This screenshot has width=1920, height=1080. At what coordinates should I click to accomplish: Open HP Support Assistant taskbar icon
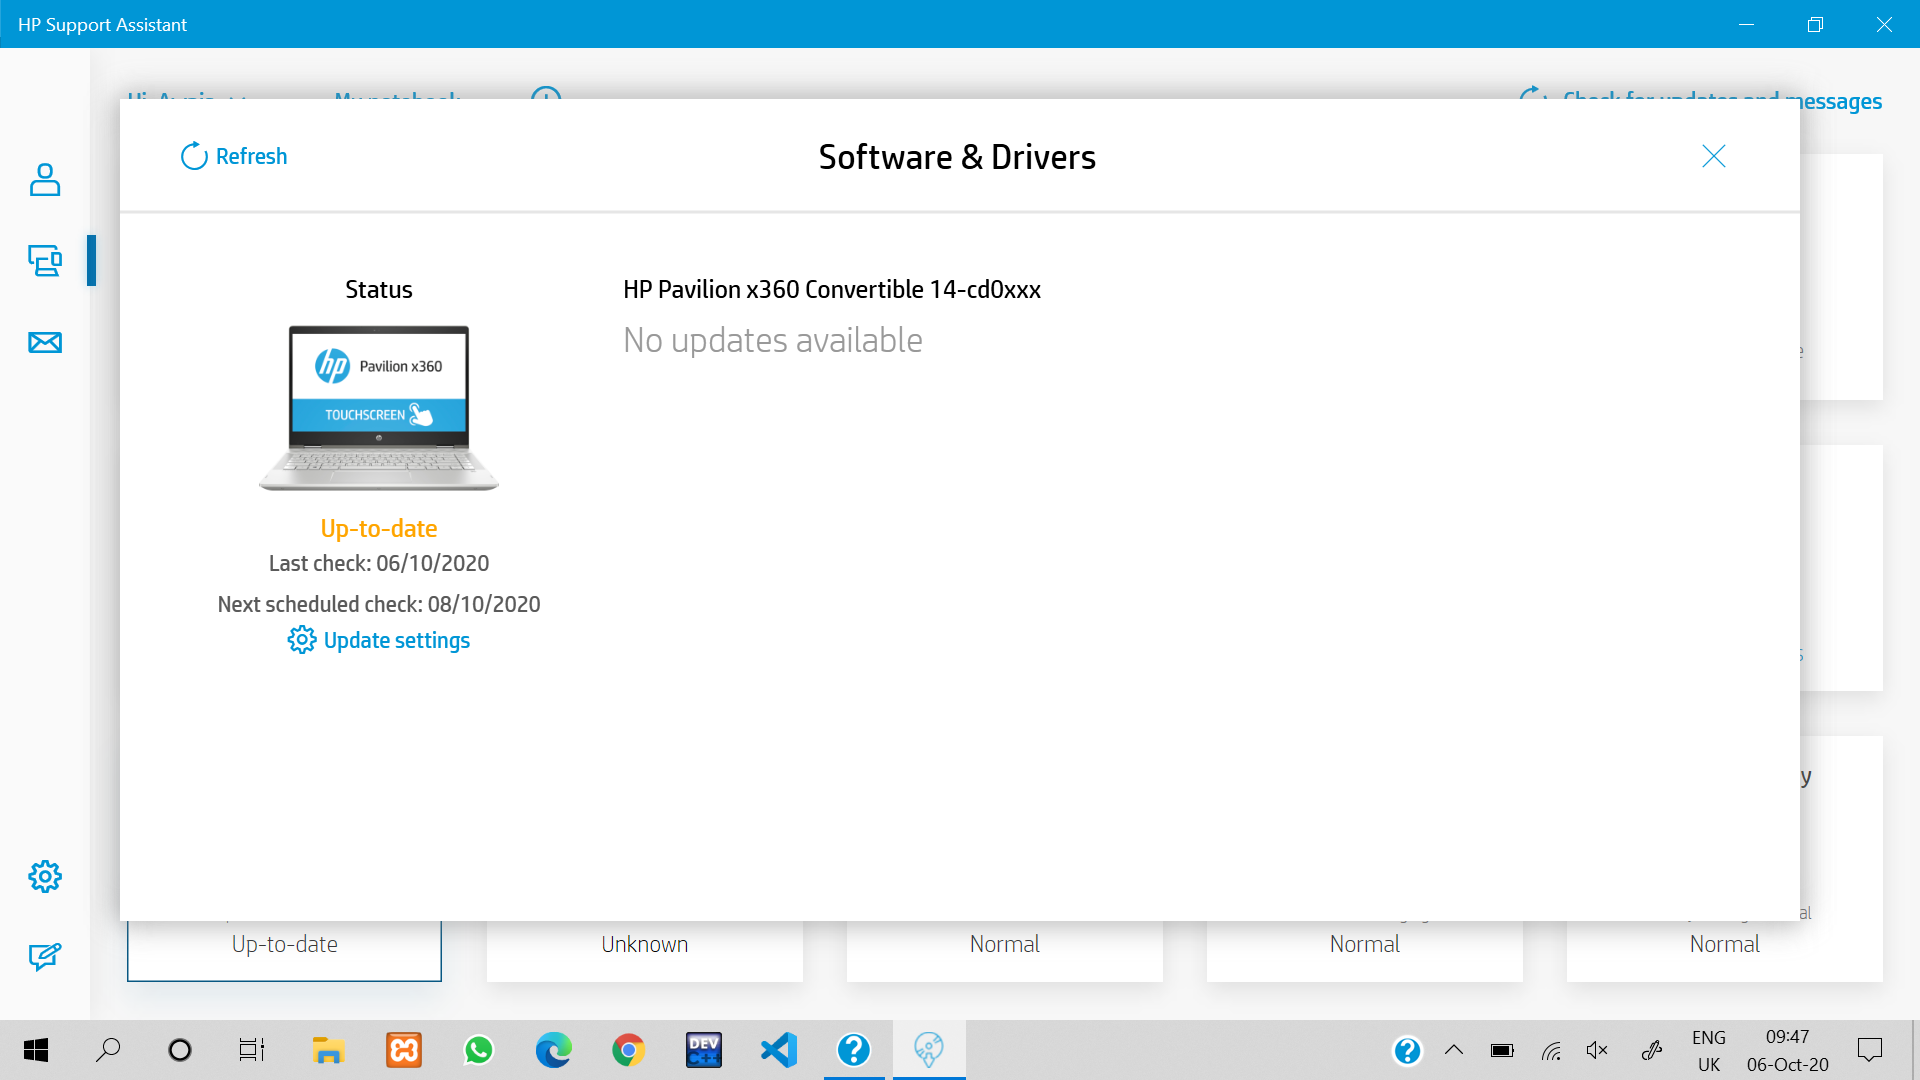tap(854, 1050)
